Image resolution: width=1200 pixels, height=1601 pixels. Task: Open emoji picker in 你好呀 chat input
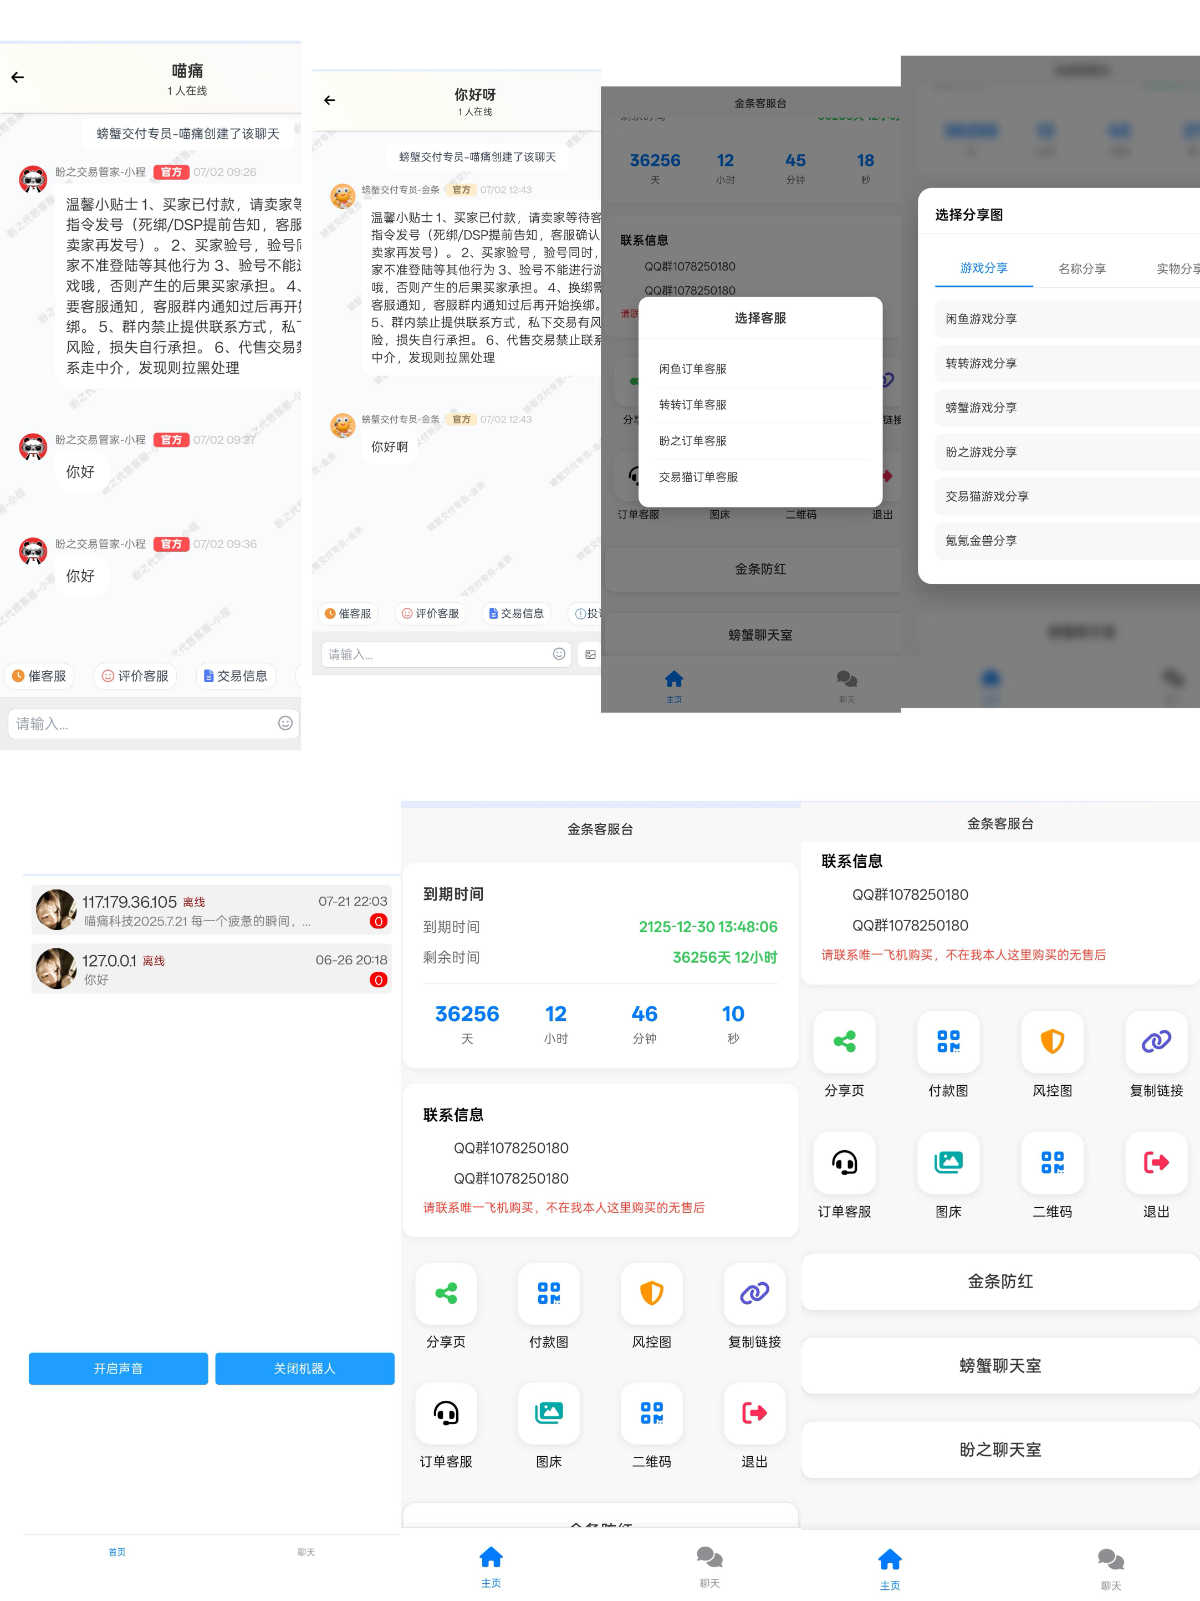click(x=559, y=654)
